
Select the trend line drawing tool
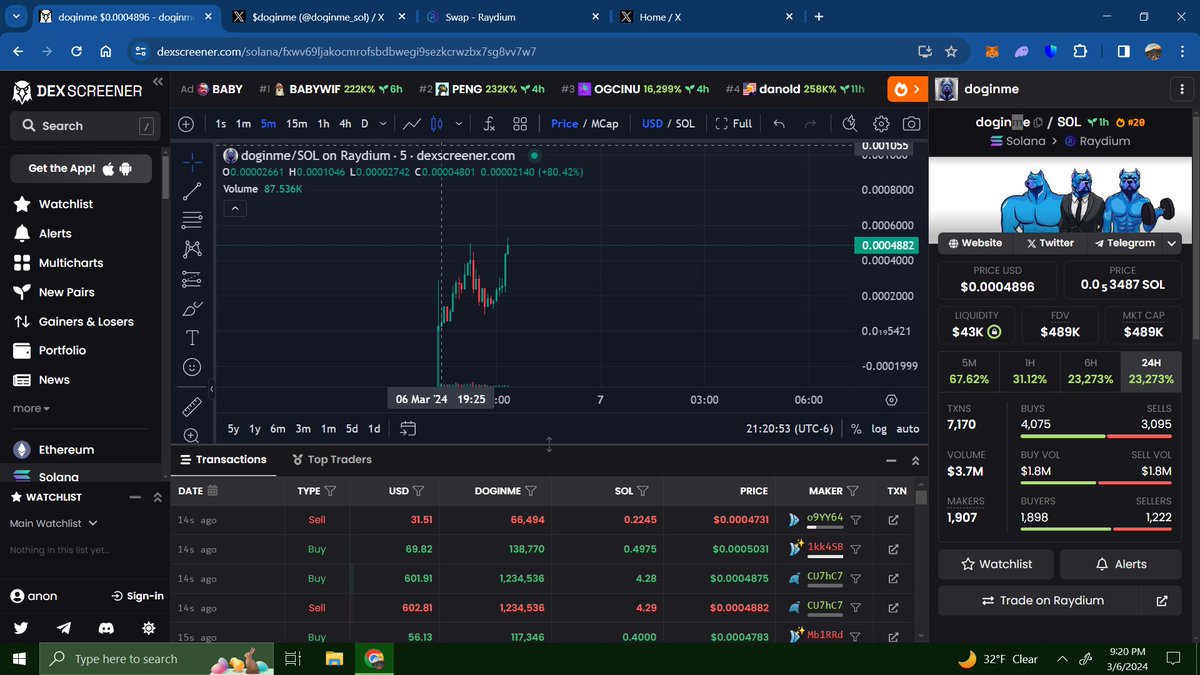click(x=192, y=191)
